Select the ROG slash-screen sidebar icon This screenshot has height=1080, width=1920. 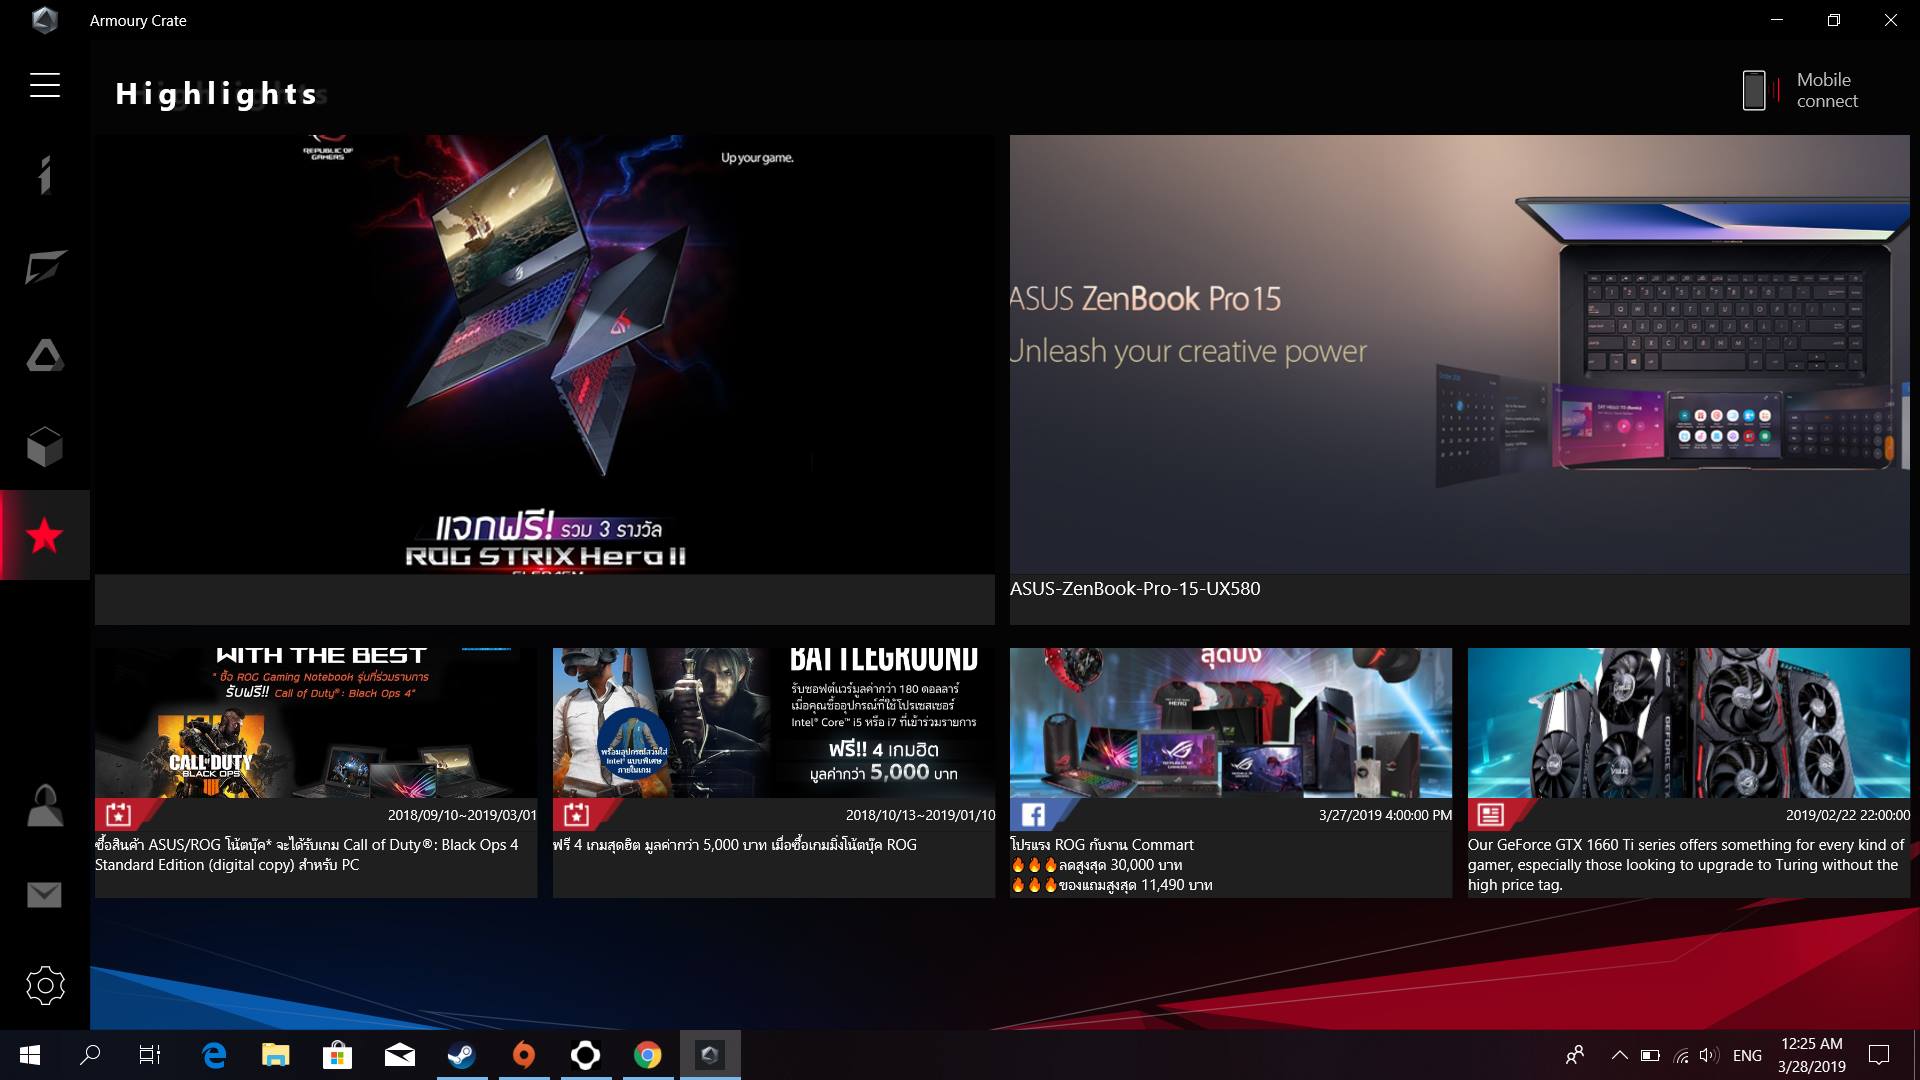point(45,267)
